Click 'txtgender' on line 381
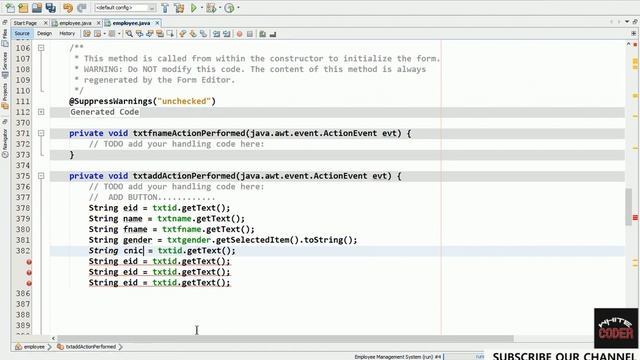The width and height of the screenshot is (640, 360). 188,240
